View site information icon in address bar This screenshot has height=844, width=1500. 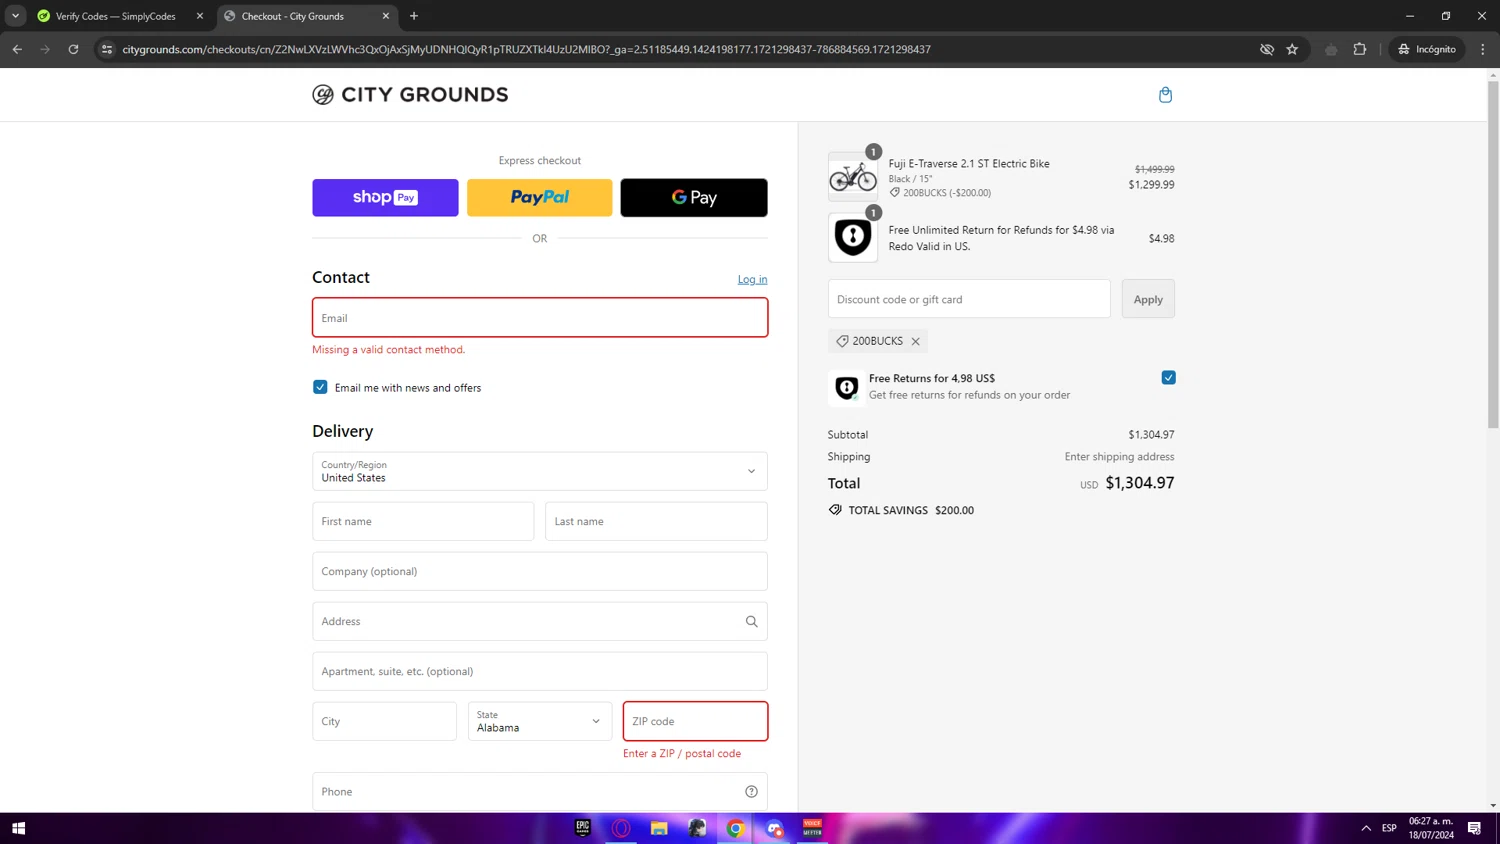click(x=107, y=49)
